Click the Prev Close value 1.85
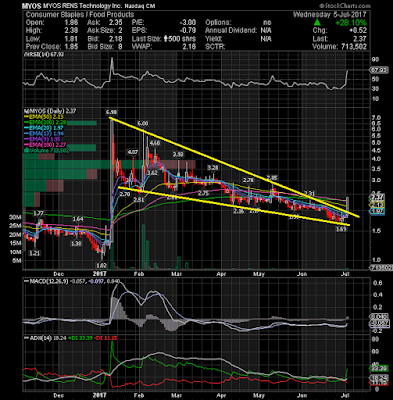 click(70, 47)
